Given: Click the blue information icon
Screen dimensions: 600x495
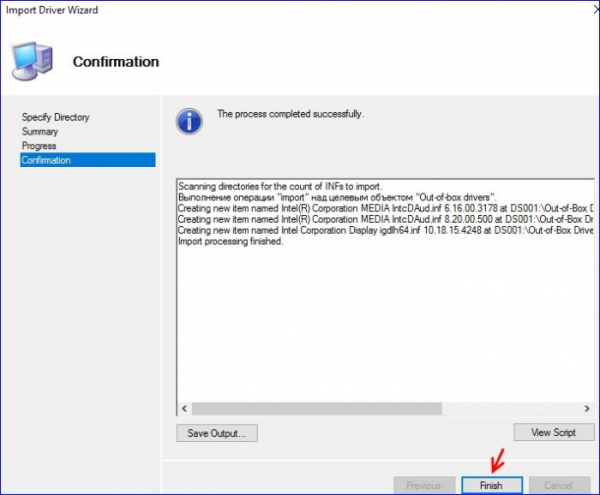Looking at the screenshot, I should (x=189, y=122).
